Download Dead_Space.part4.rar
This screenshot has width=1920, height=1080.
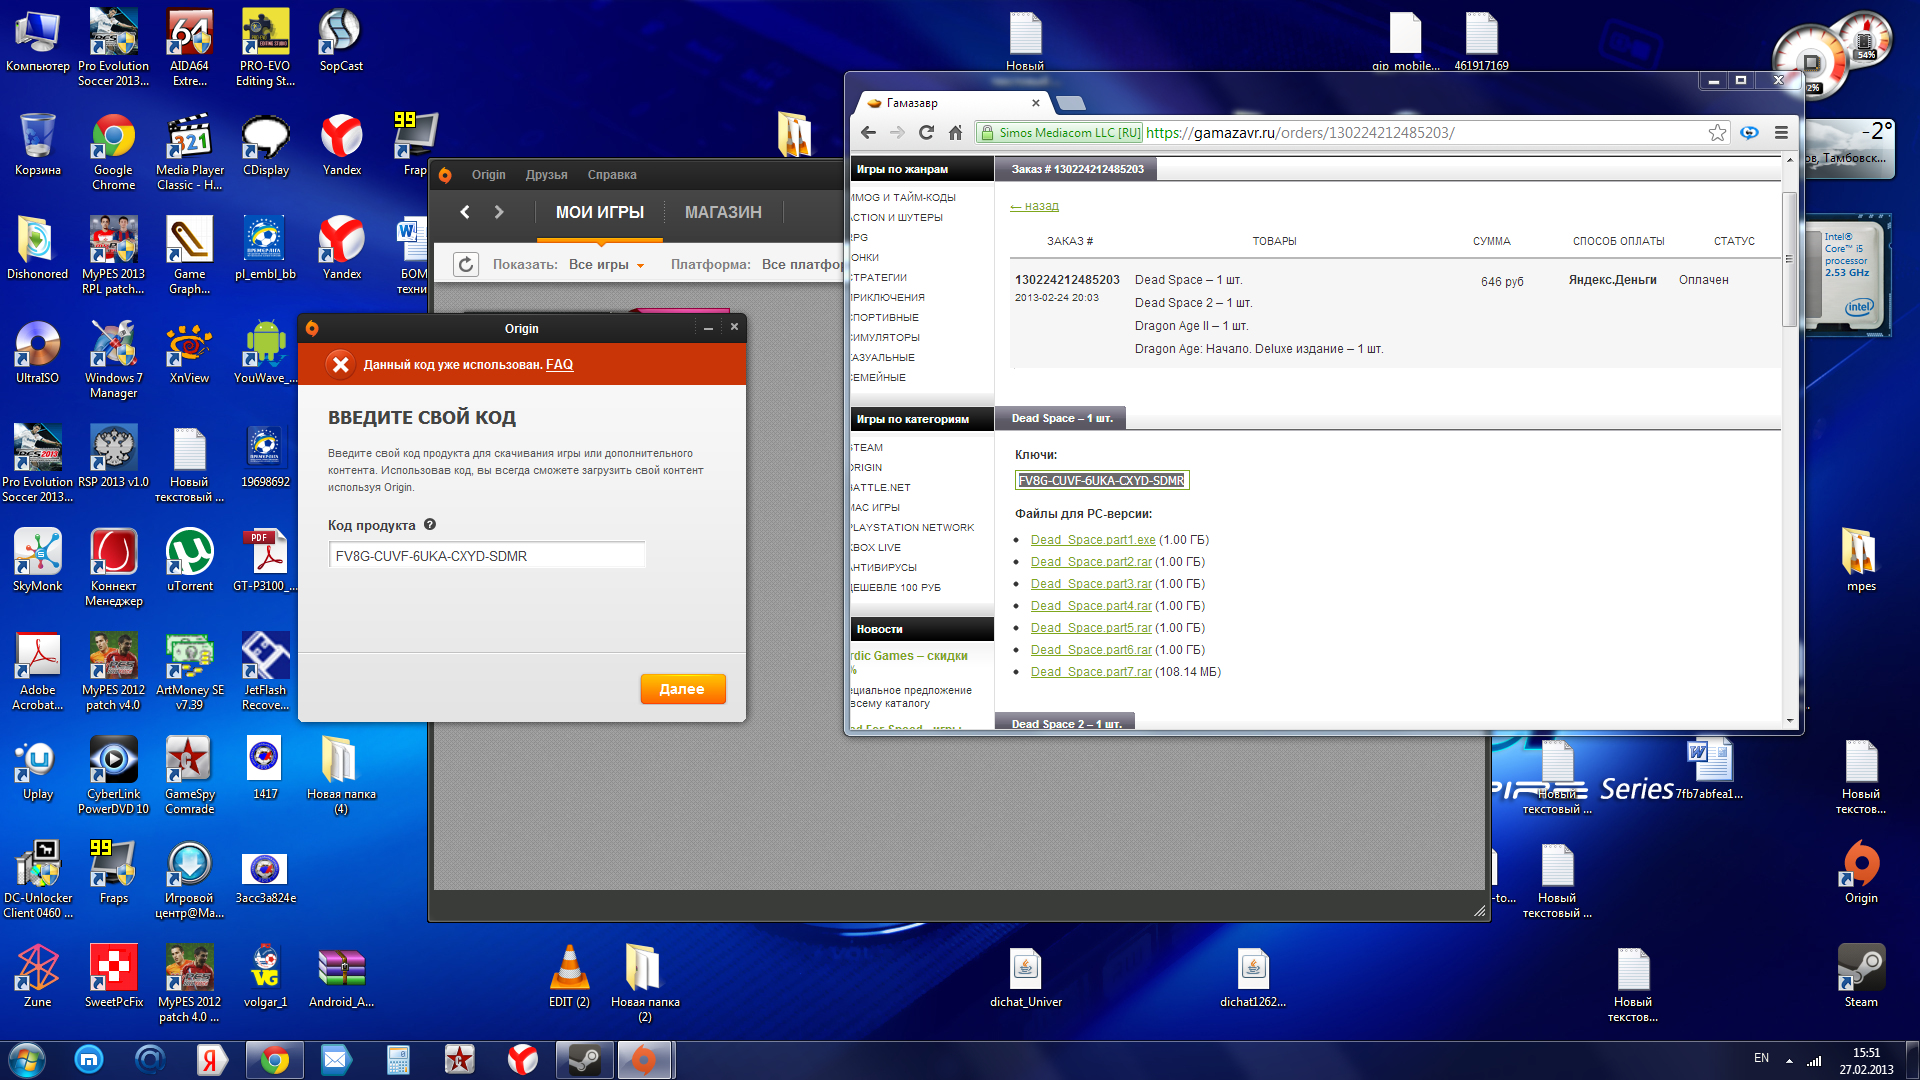pyautogui.click(x=1091, y=606)
